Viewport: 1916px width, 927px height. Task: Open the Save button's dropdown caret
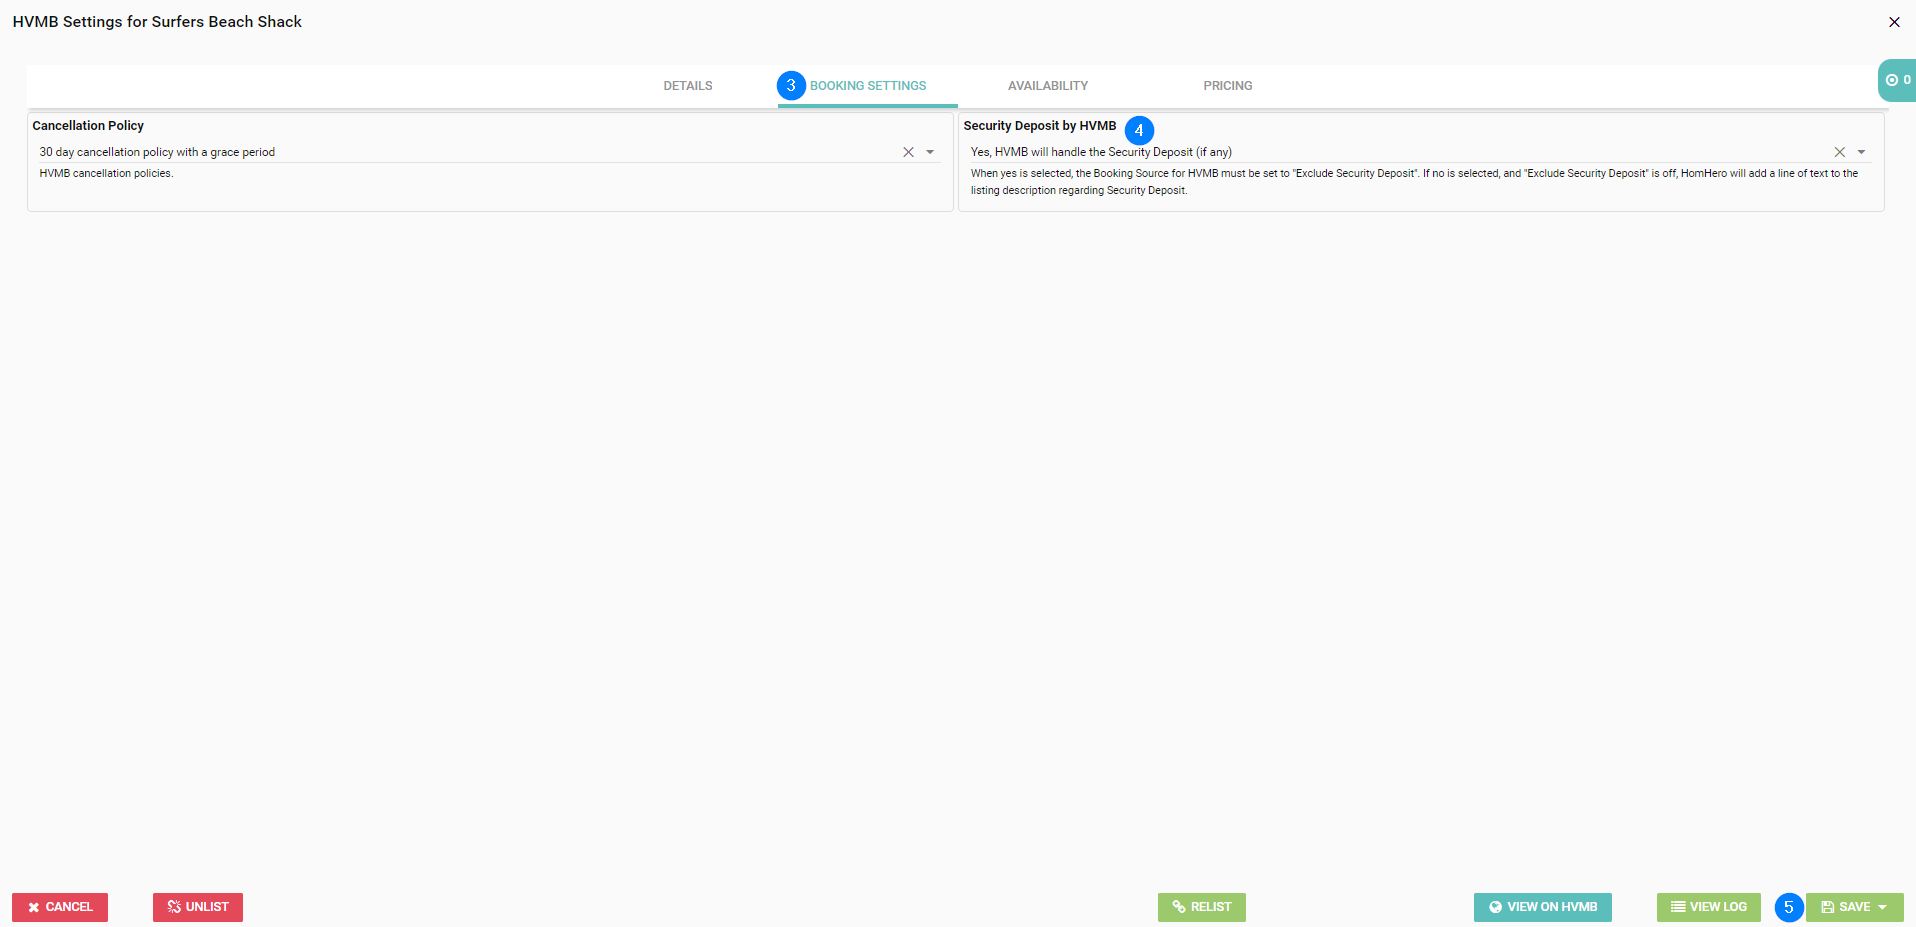[x=1883, y=907]
